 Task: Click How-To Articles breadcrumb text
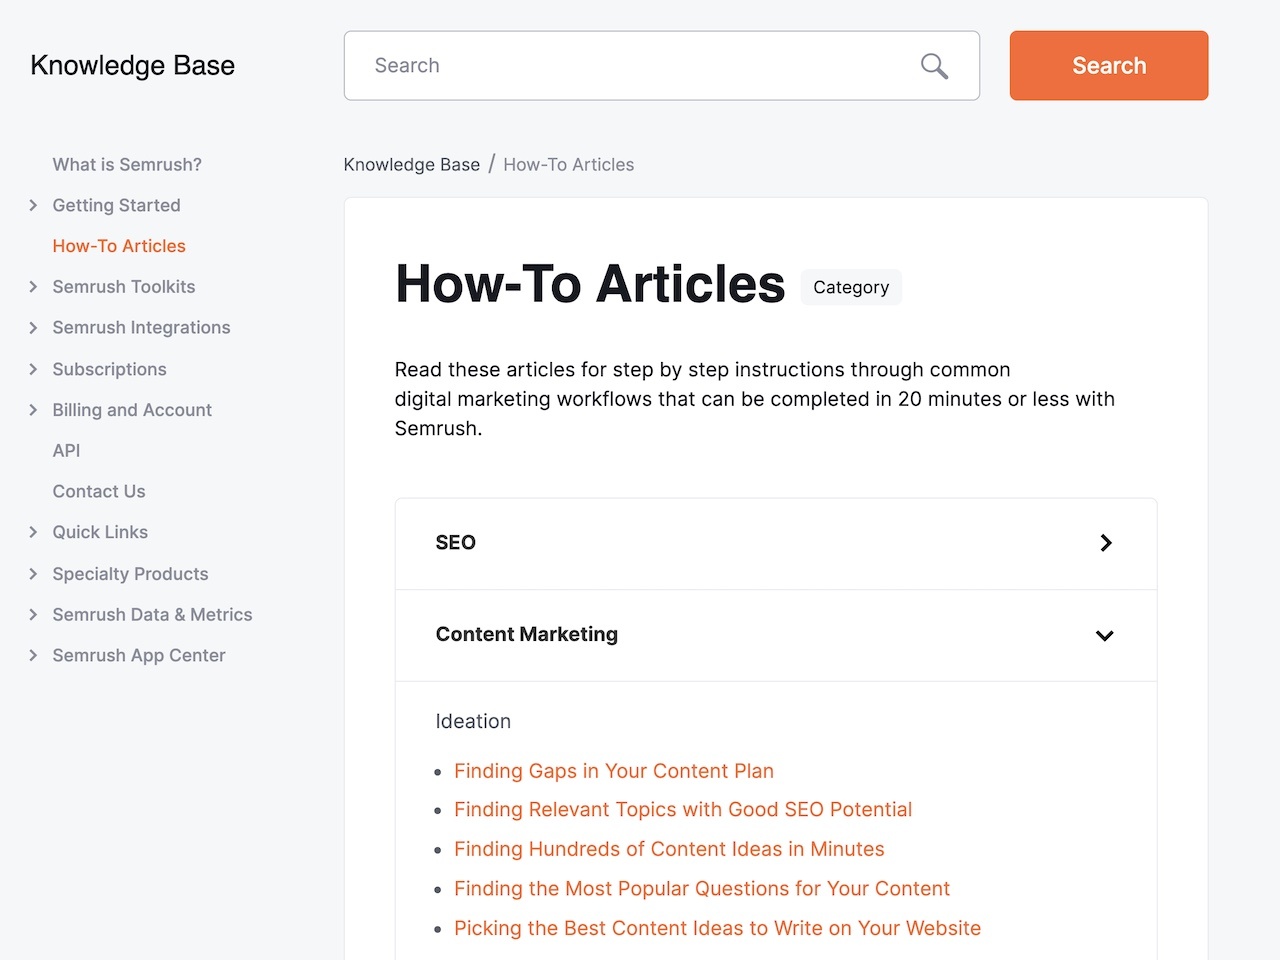569,164
